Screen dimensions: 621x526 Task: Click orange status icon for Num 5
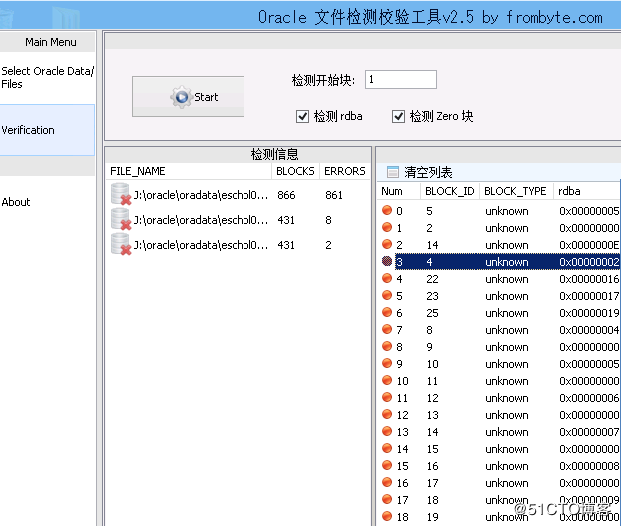pyautogui.click(x=387, y=295)
